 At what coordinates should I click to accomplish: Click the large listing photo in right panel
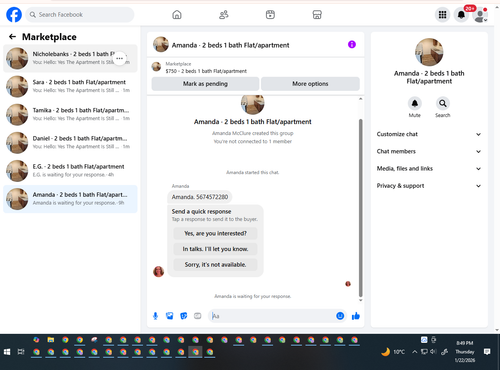pyautogui.click(x=429, y=52)
